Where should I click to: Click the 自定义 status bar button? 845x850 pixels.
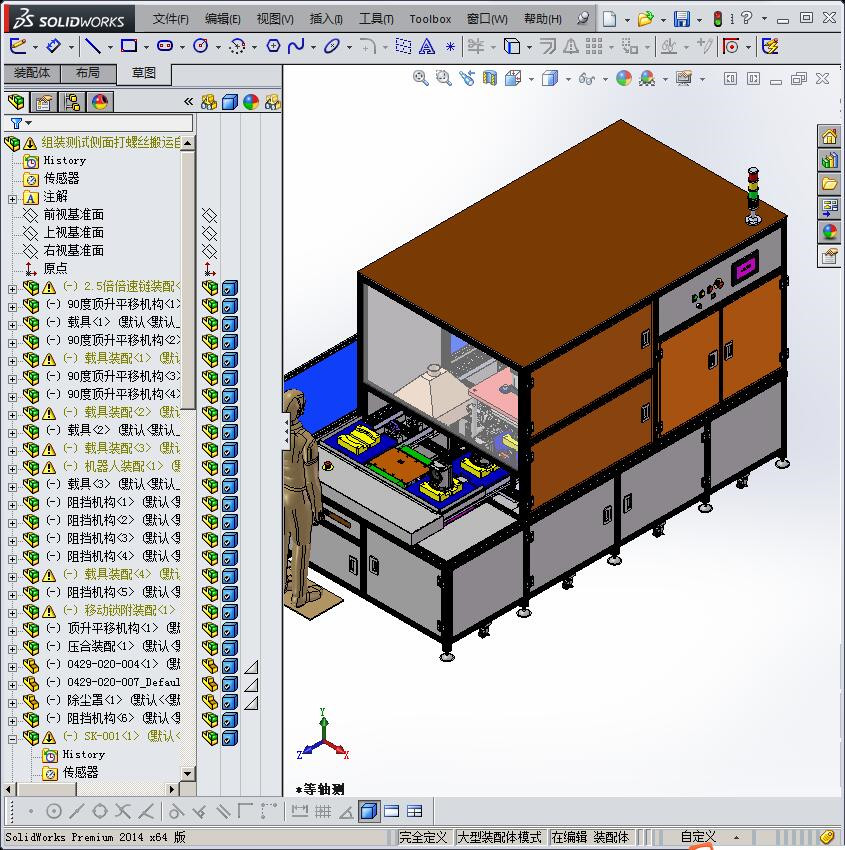coord(698,837)
